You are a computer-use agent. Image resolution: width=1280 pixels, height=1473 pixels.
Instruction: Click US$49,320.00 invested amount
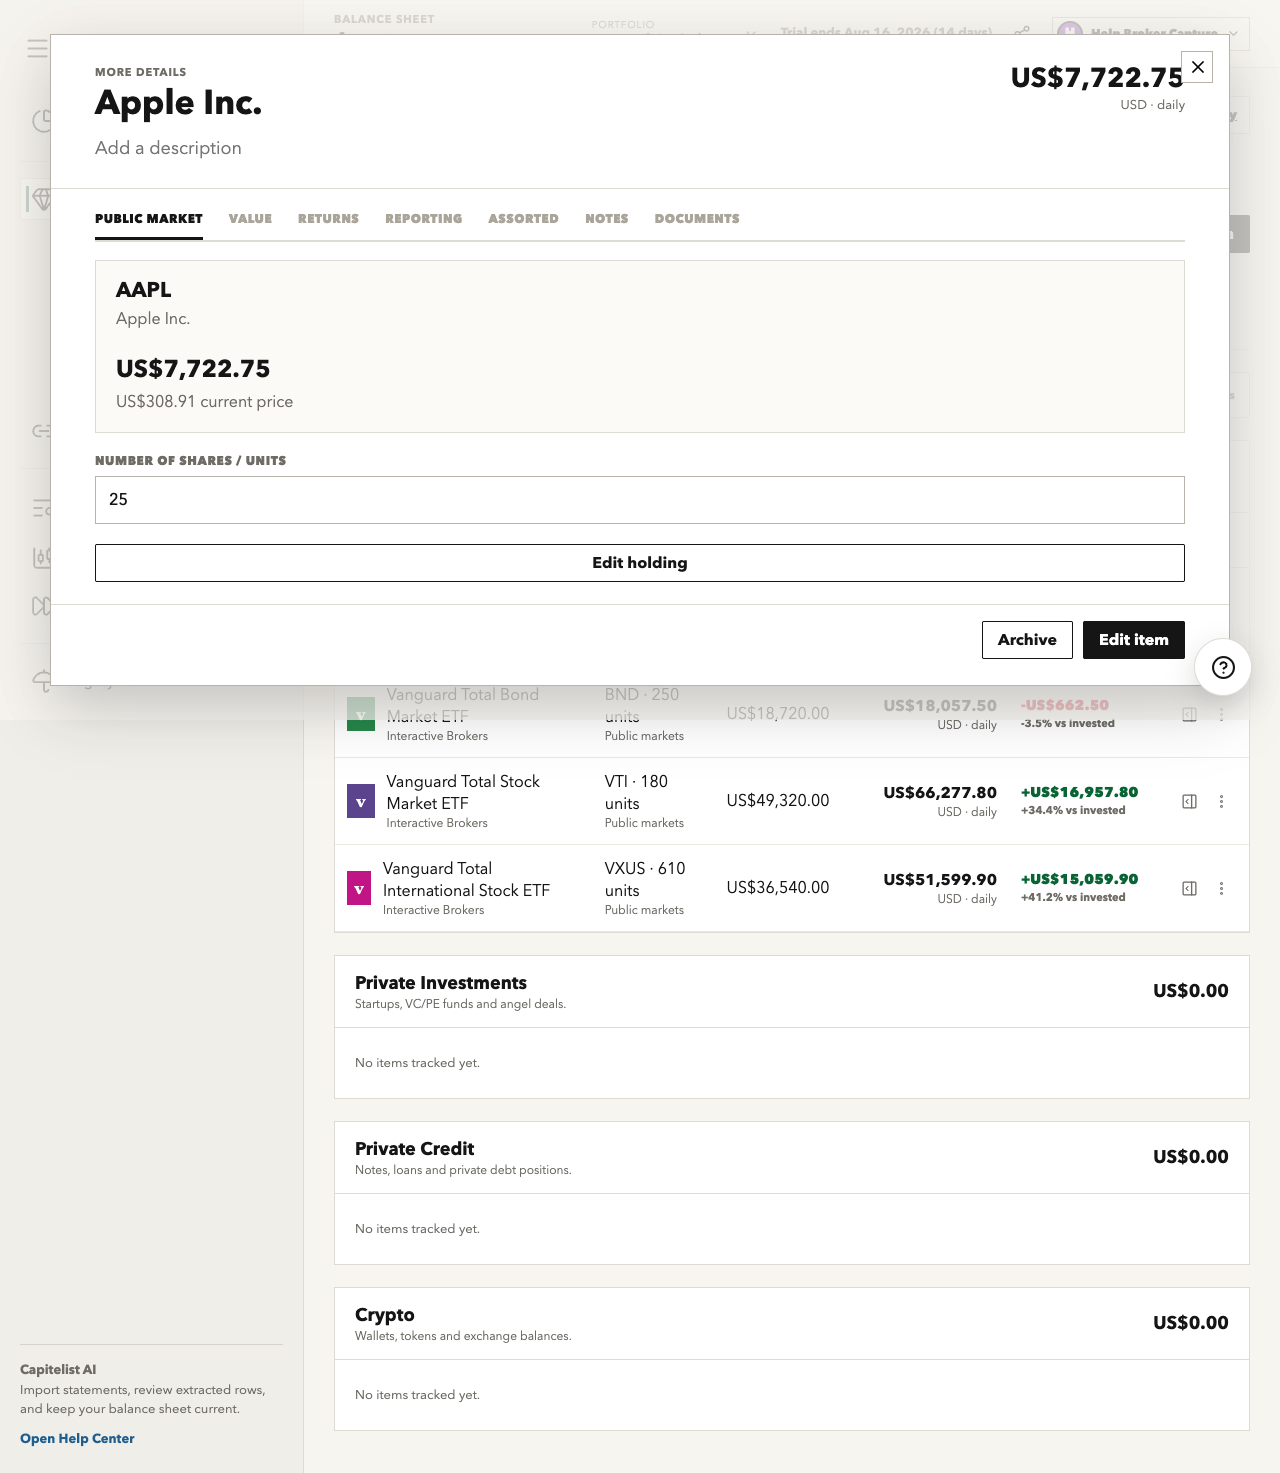coord(778,801)
